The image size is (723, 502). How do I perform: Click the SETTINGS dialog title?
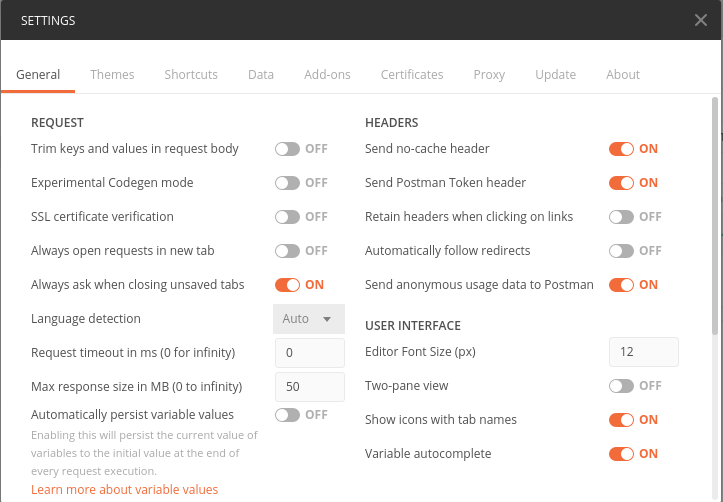[48, 20]
